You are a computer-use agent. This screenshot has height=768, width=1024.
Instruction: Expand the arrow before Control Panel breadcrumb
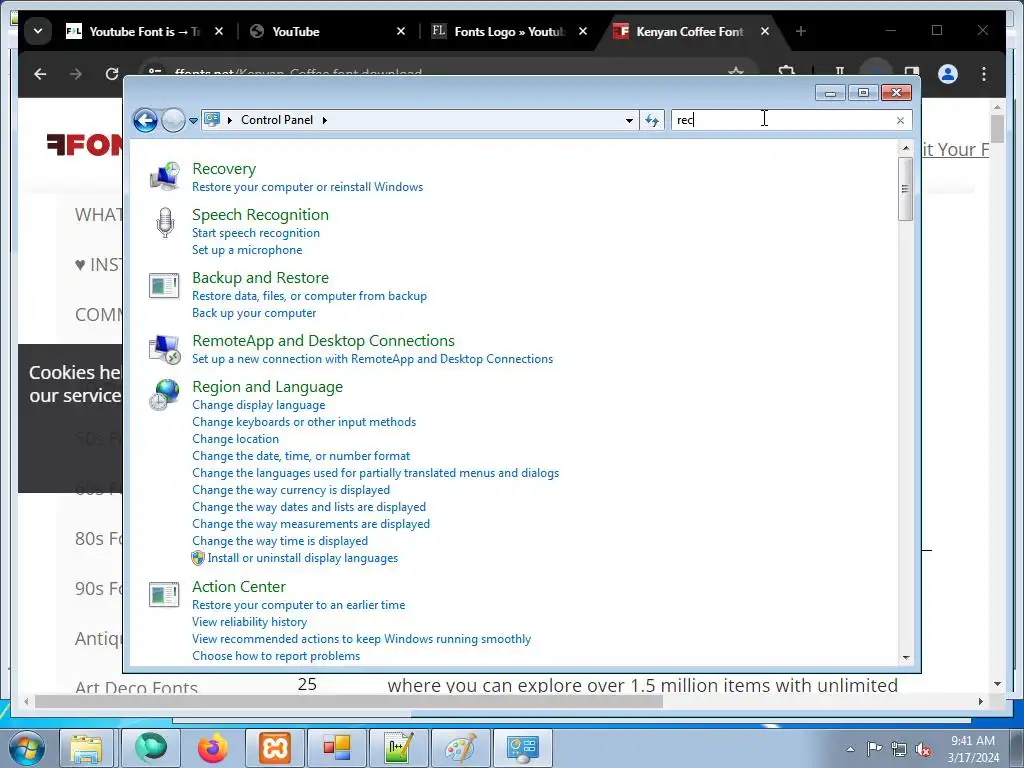tap(230, 120)
